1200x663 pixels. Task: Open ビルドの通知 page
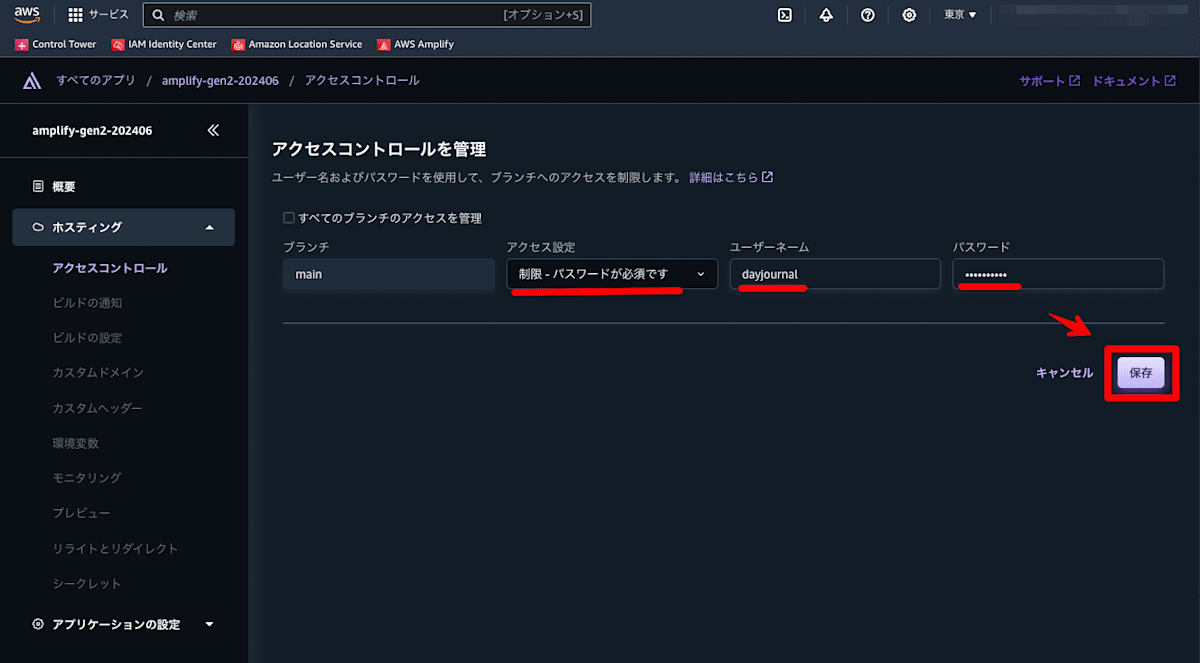(87, 303)
